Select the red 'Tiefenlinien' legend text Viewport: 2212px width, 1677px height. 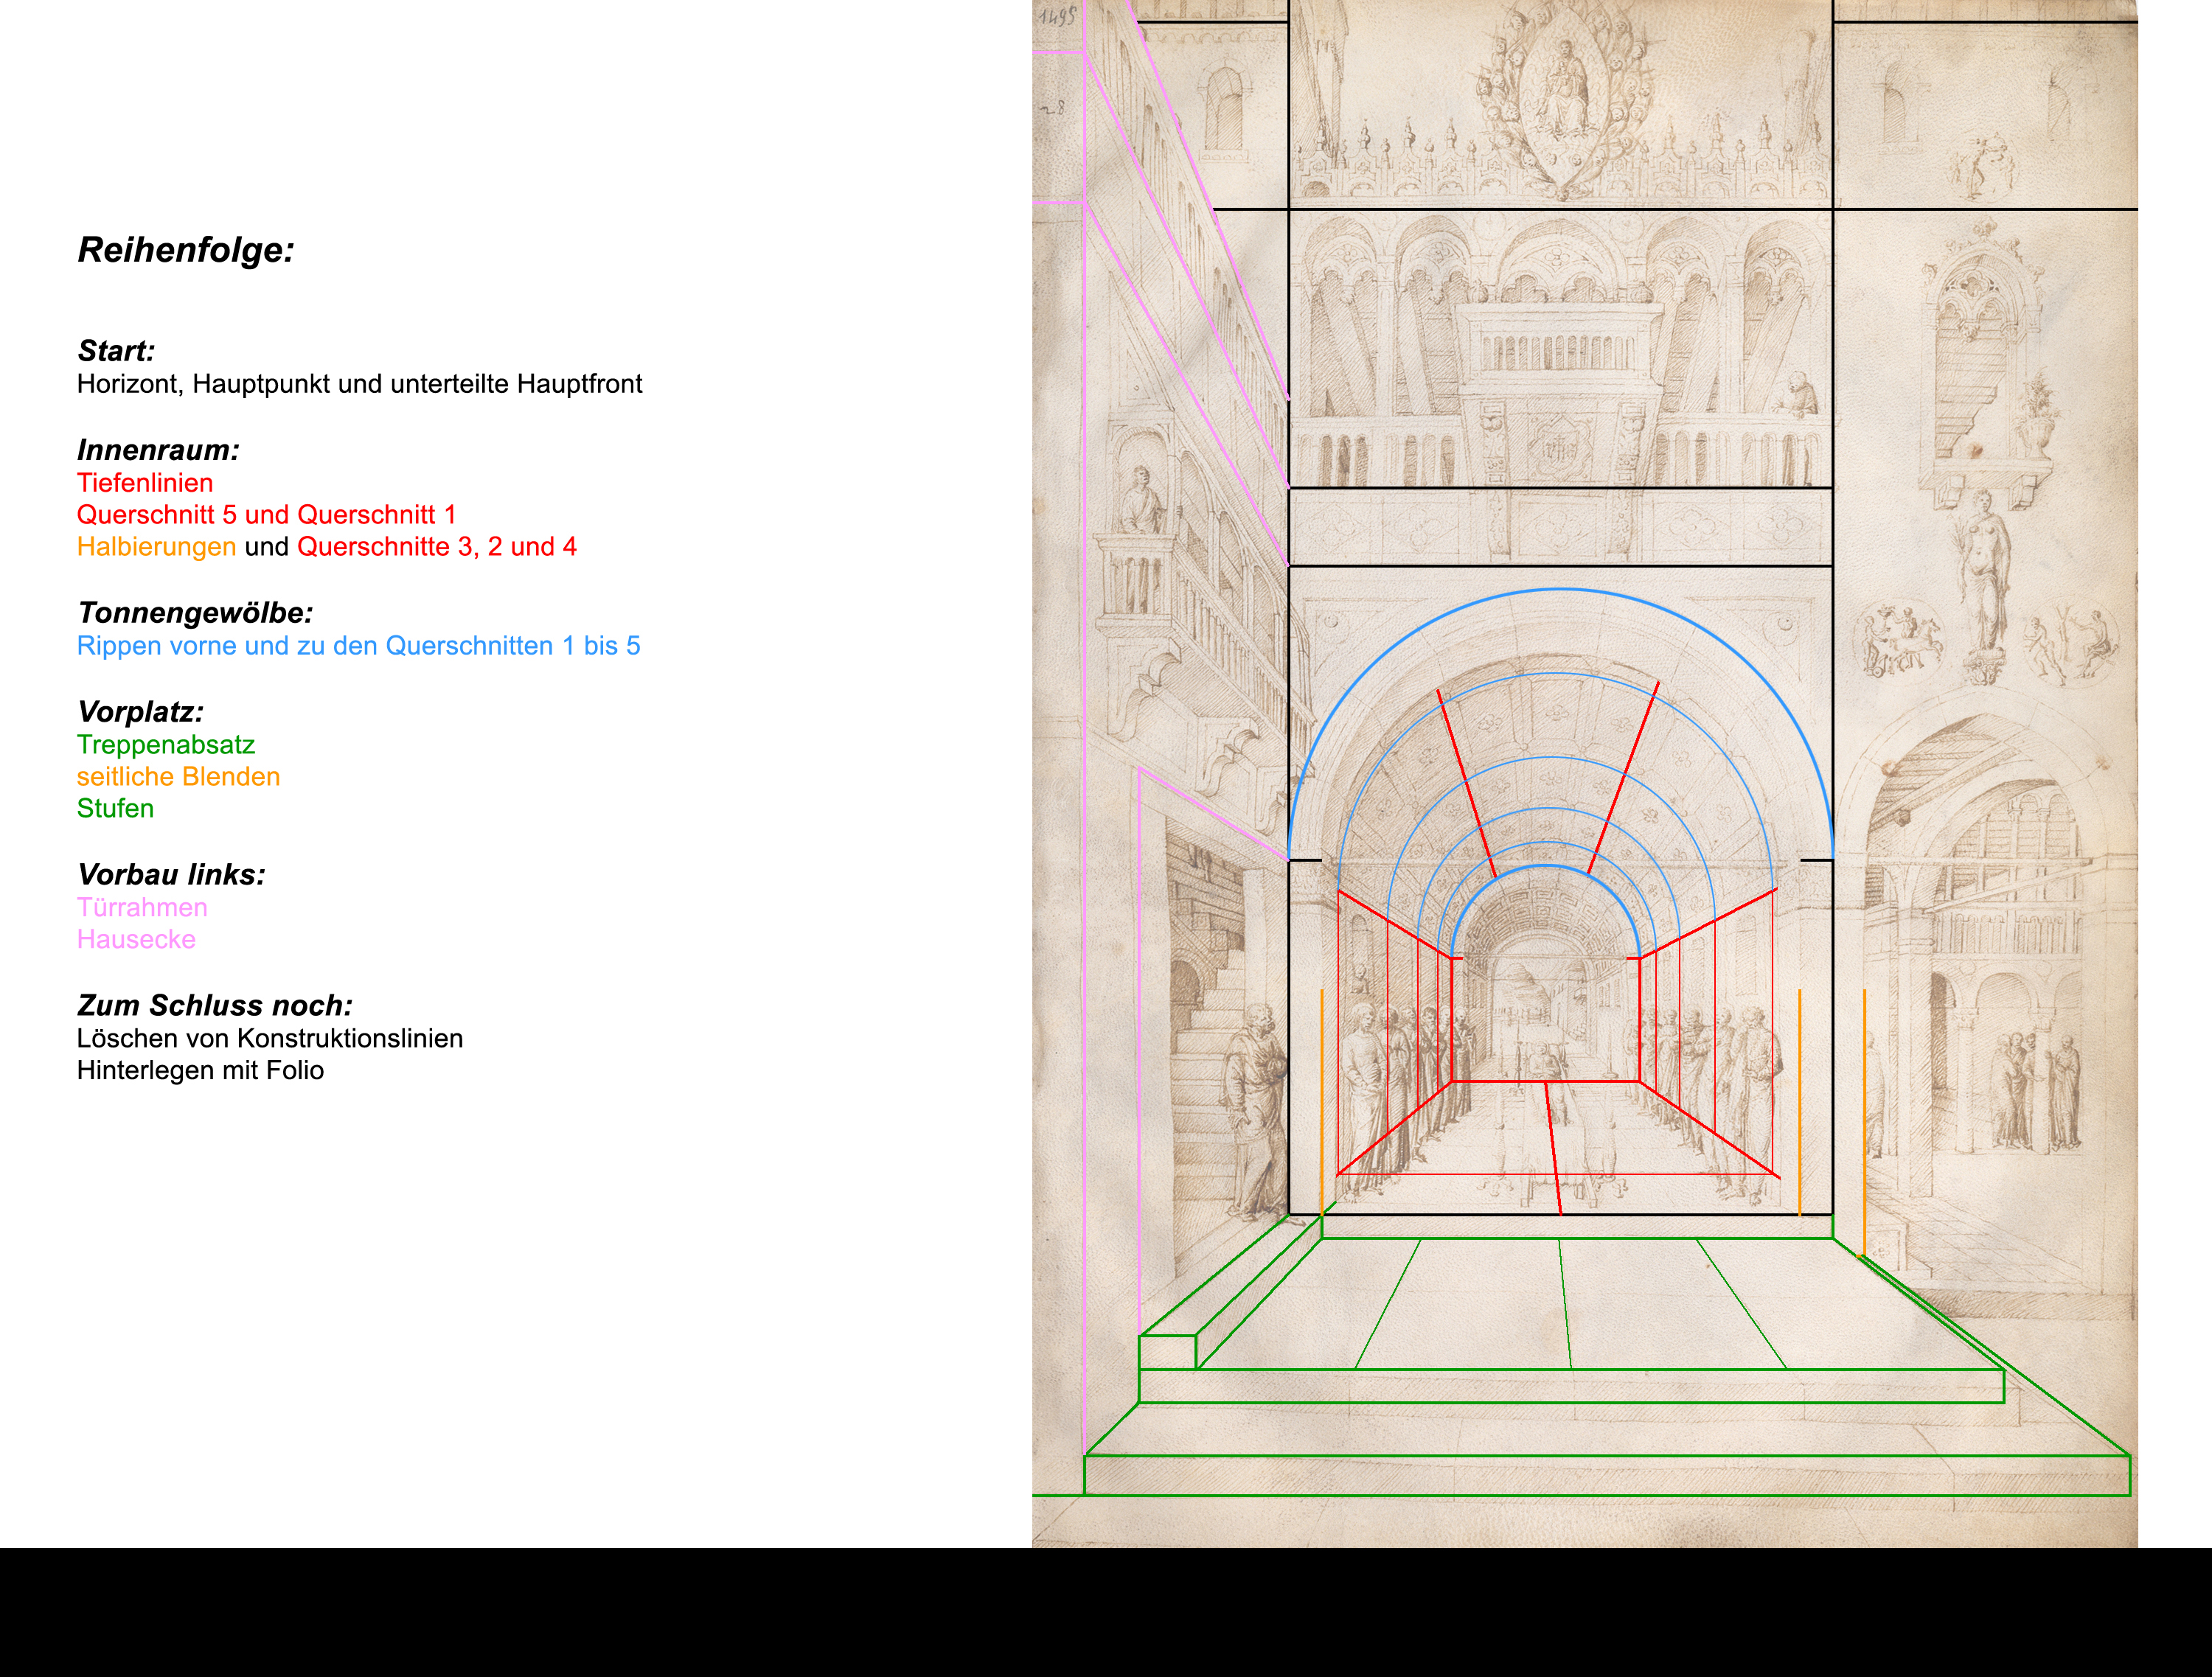pyautogui.click(x=145, y=483)
